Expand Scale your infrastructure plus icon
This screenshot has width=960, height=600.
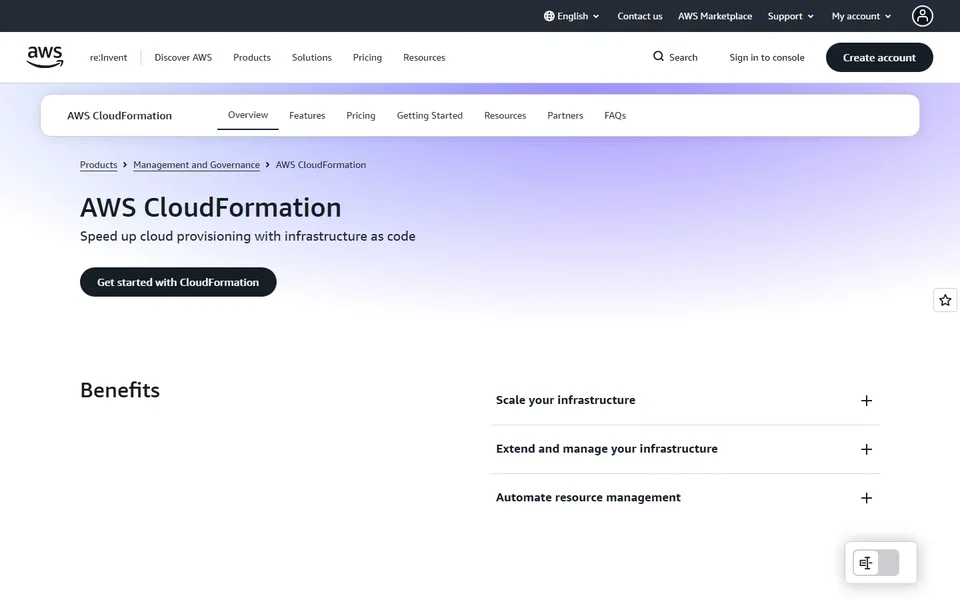(866, 400)
